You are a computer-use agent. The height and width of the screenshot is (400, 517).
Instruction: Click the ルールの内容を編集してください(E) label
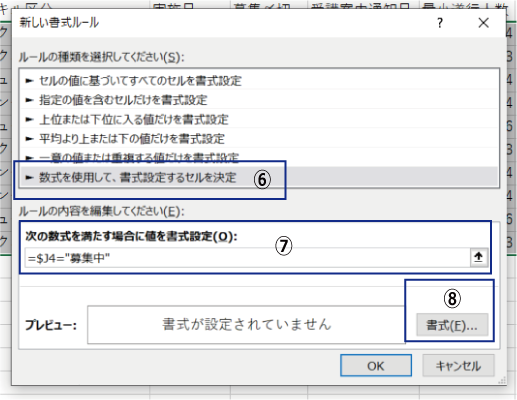coord(101,211)
